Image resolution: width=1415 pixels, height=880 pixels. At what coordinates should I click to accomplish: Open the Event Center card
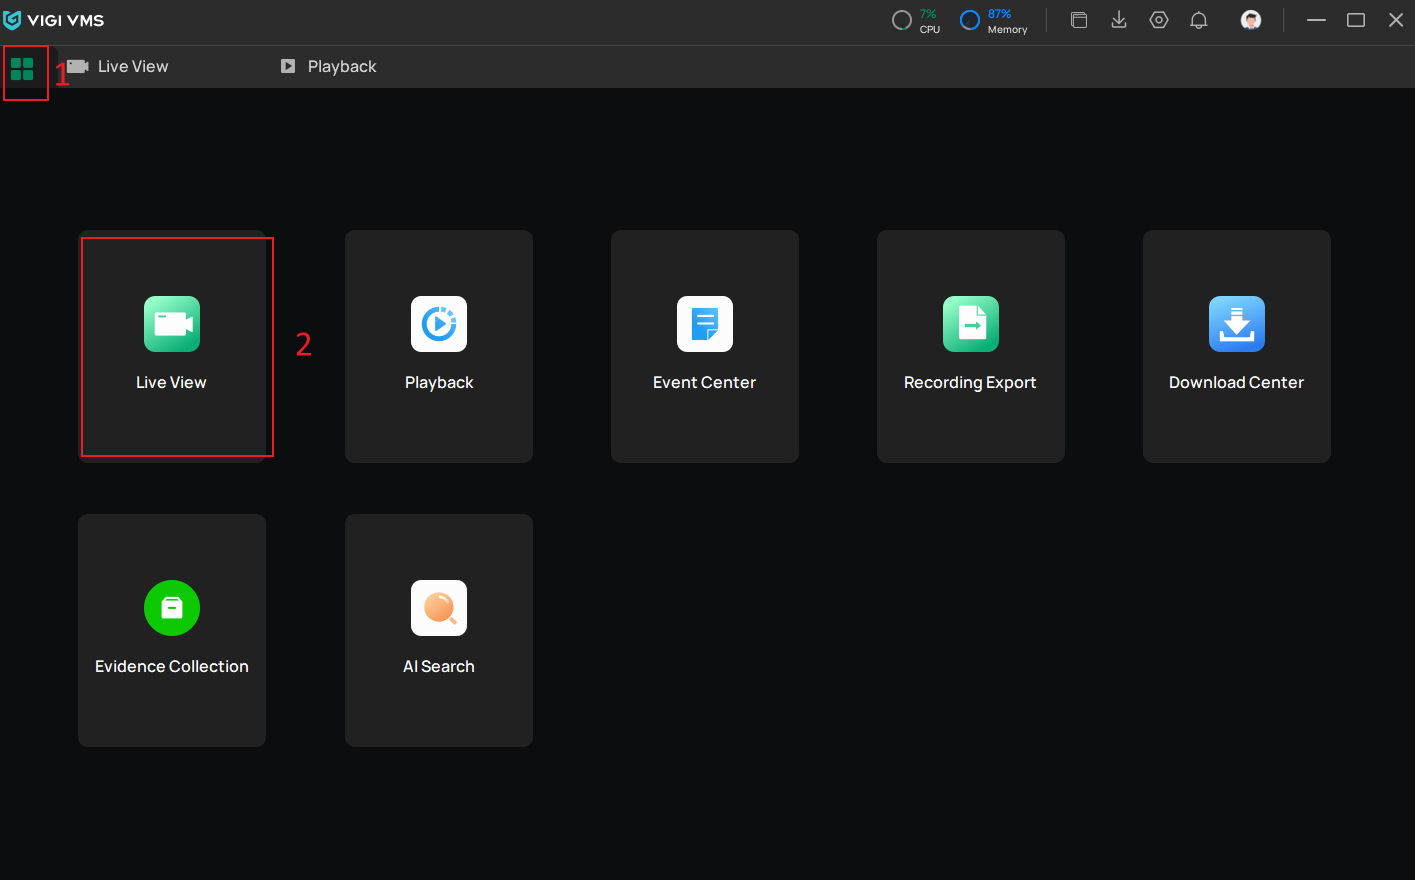705,346
